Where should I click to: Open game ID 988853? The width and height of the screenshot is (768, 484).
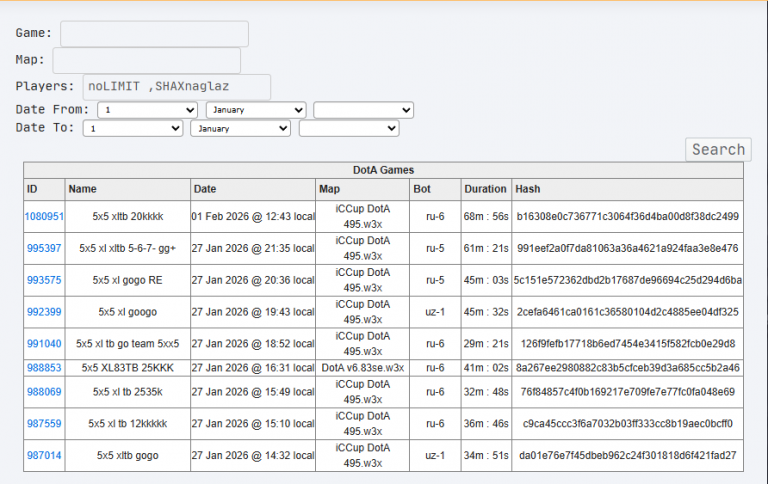[44, 368]
